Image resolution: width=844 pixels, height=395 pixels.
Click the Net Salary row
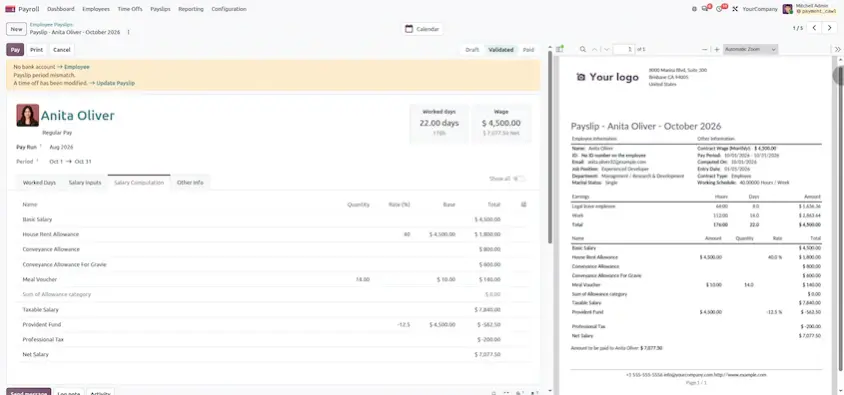[x=275, y=355]
